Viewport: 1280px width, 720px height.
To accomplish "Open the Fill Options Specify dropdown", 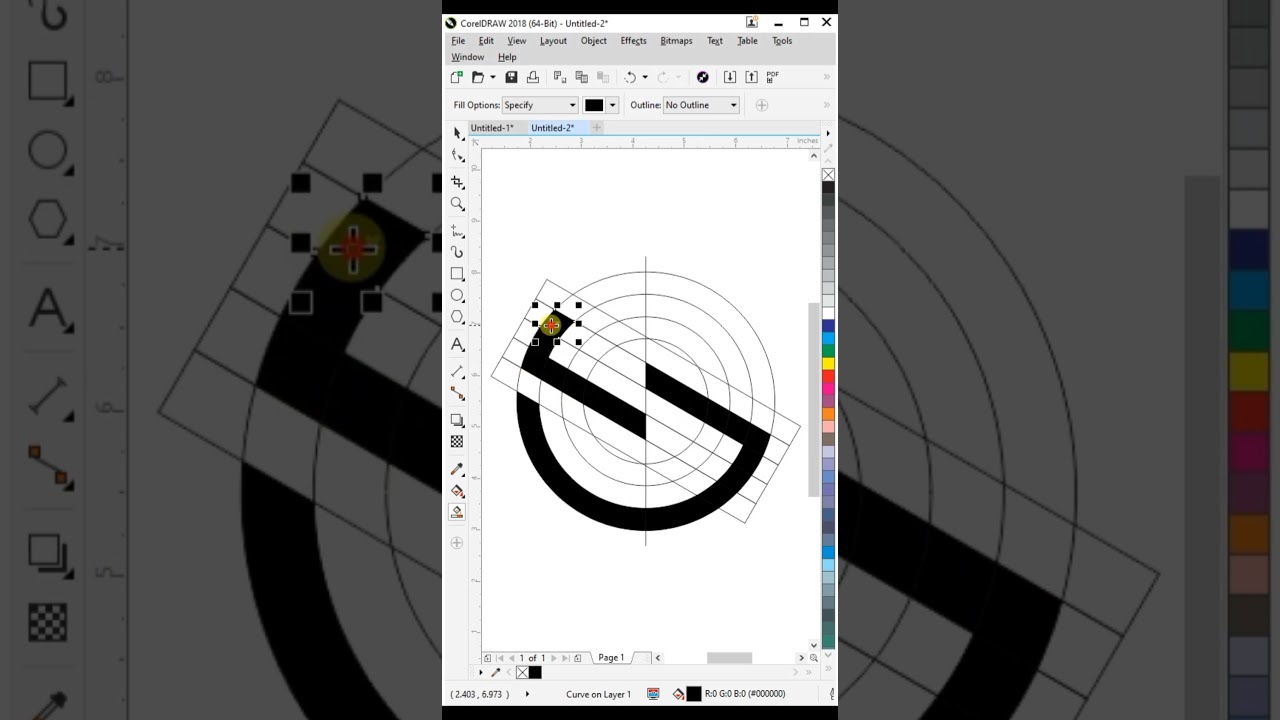I will (x=541, y=105).
